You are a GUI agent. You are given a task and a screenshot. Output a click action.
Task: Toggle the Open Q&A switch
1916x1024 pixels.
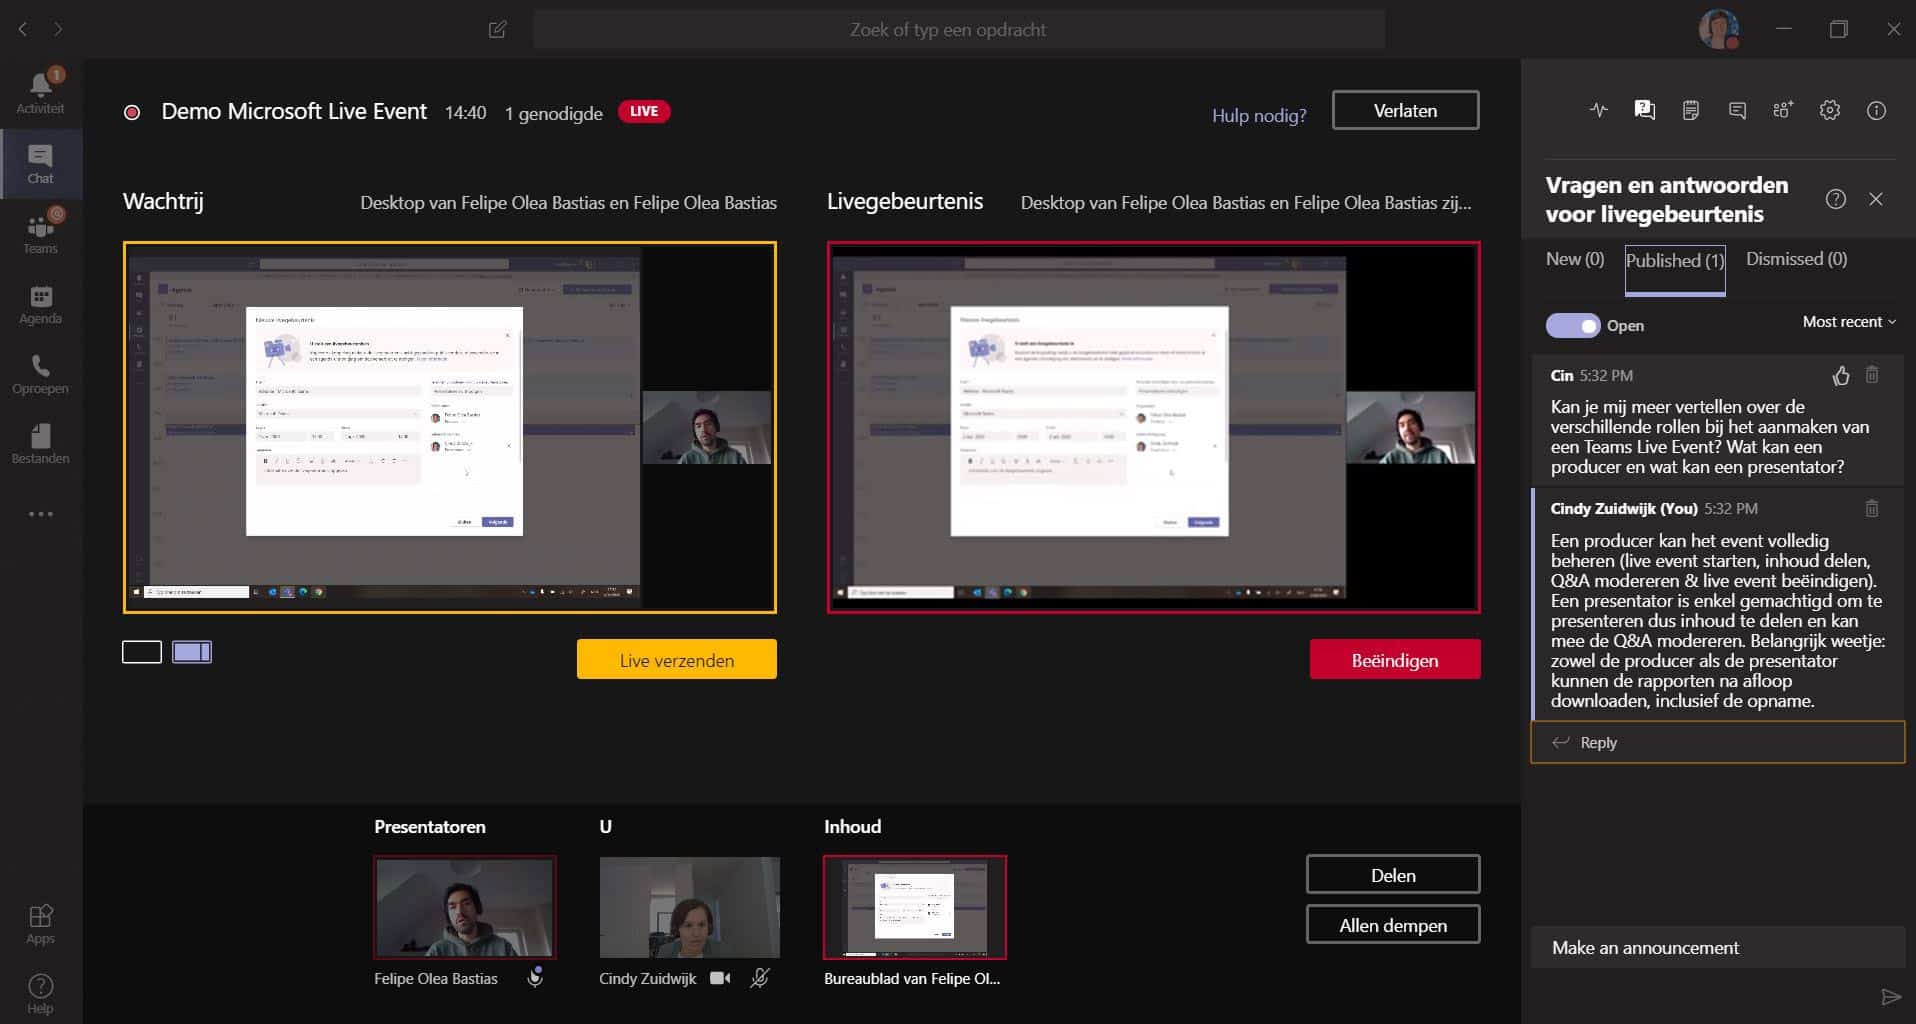[x=1573, y=325]
